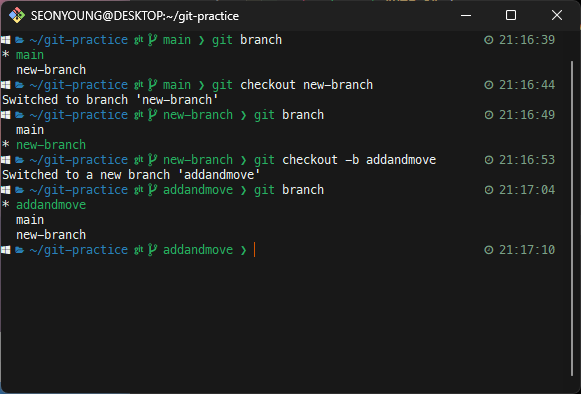Click folder icon on the 21:16:39 prompt line
581x394 pixels.
tap(20, 40)
